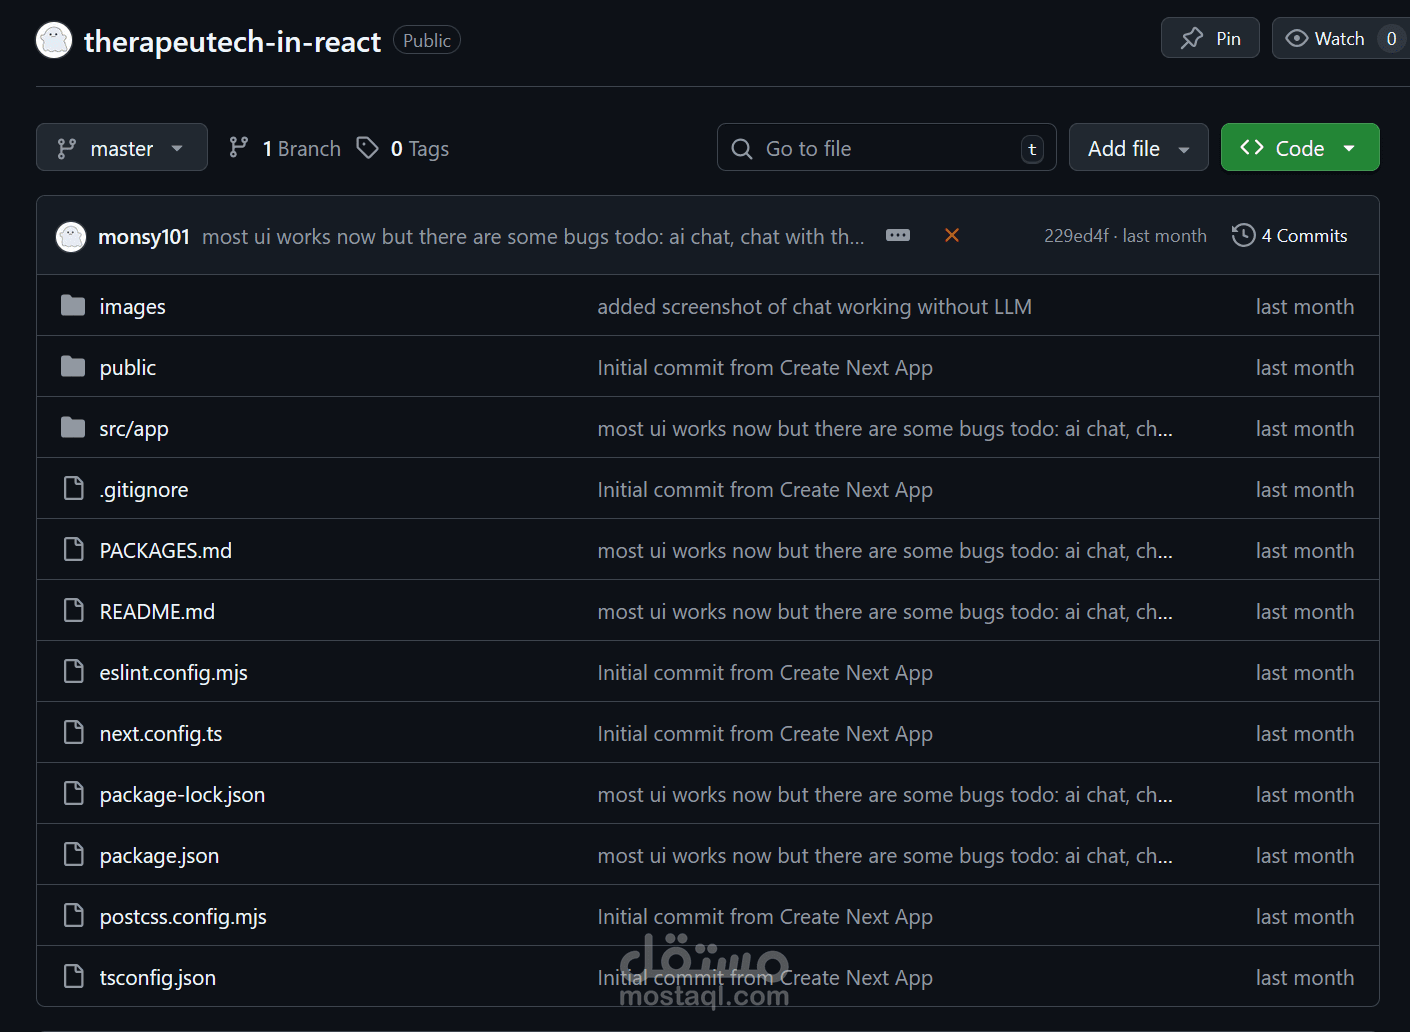1410x1032 pixels.
Task: Open commit hash 229ed4f
Action: point(1076,236)
